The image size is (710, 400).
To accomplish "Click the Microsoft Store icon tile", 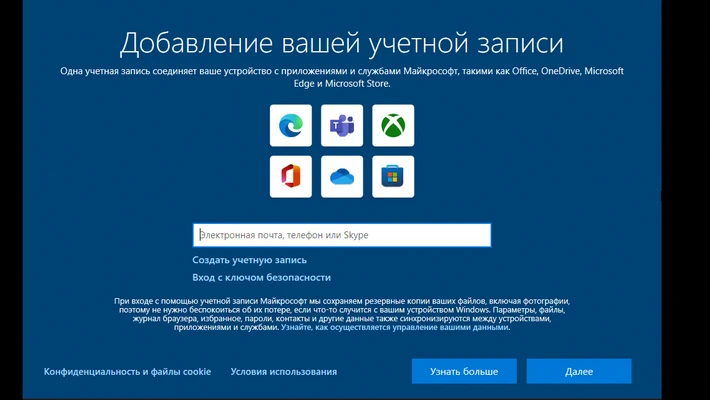I will (393, 177).
